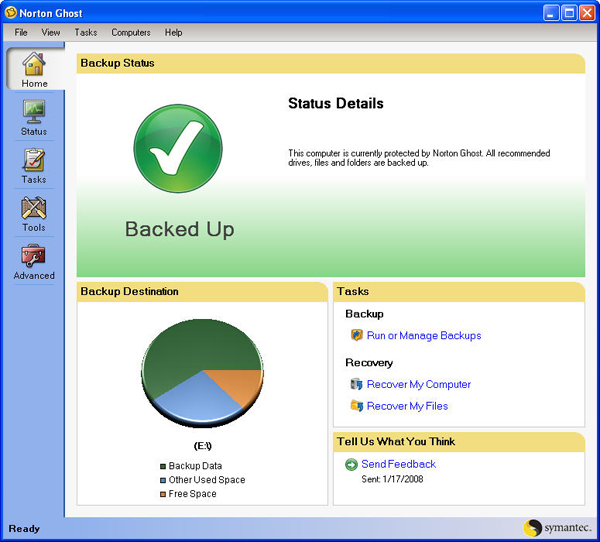Screen dimensions: 600x542
Task: Open the Tasks menu in menu bar
Action: [86, 32]
